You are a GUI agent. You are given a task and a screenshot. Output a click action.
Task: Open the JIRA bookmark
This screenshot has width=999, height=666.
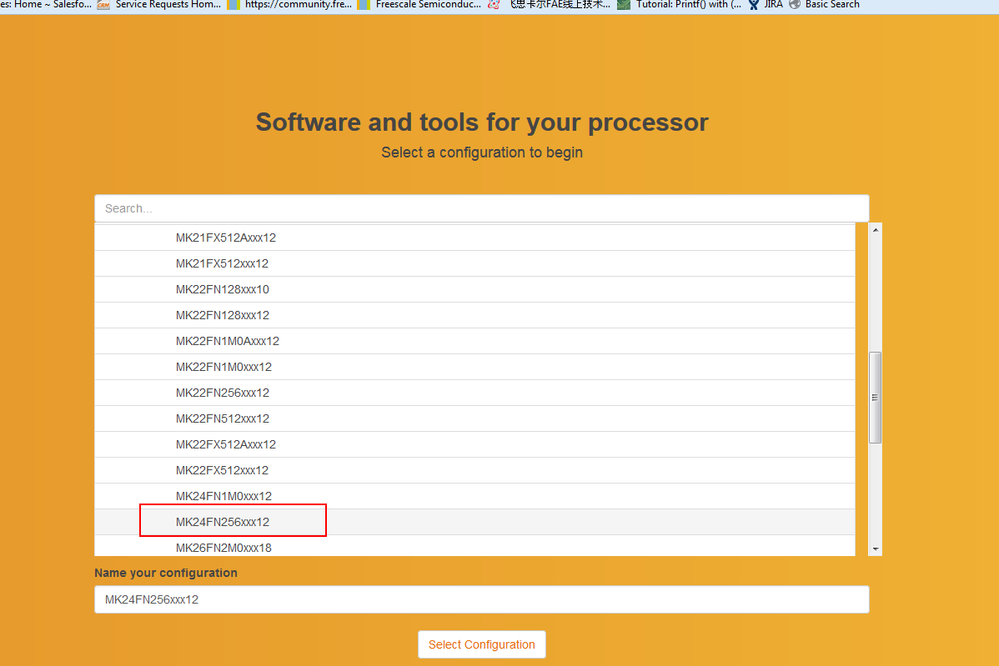[766, 5]
